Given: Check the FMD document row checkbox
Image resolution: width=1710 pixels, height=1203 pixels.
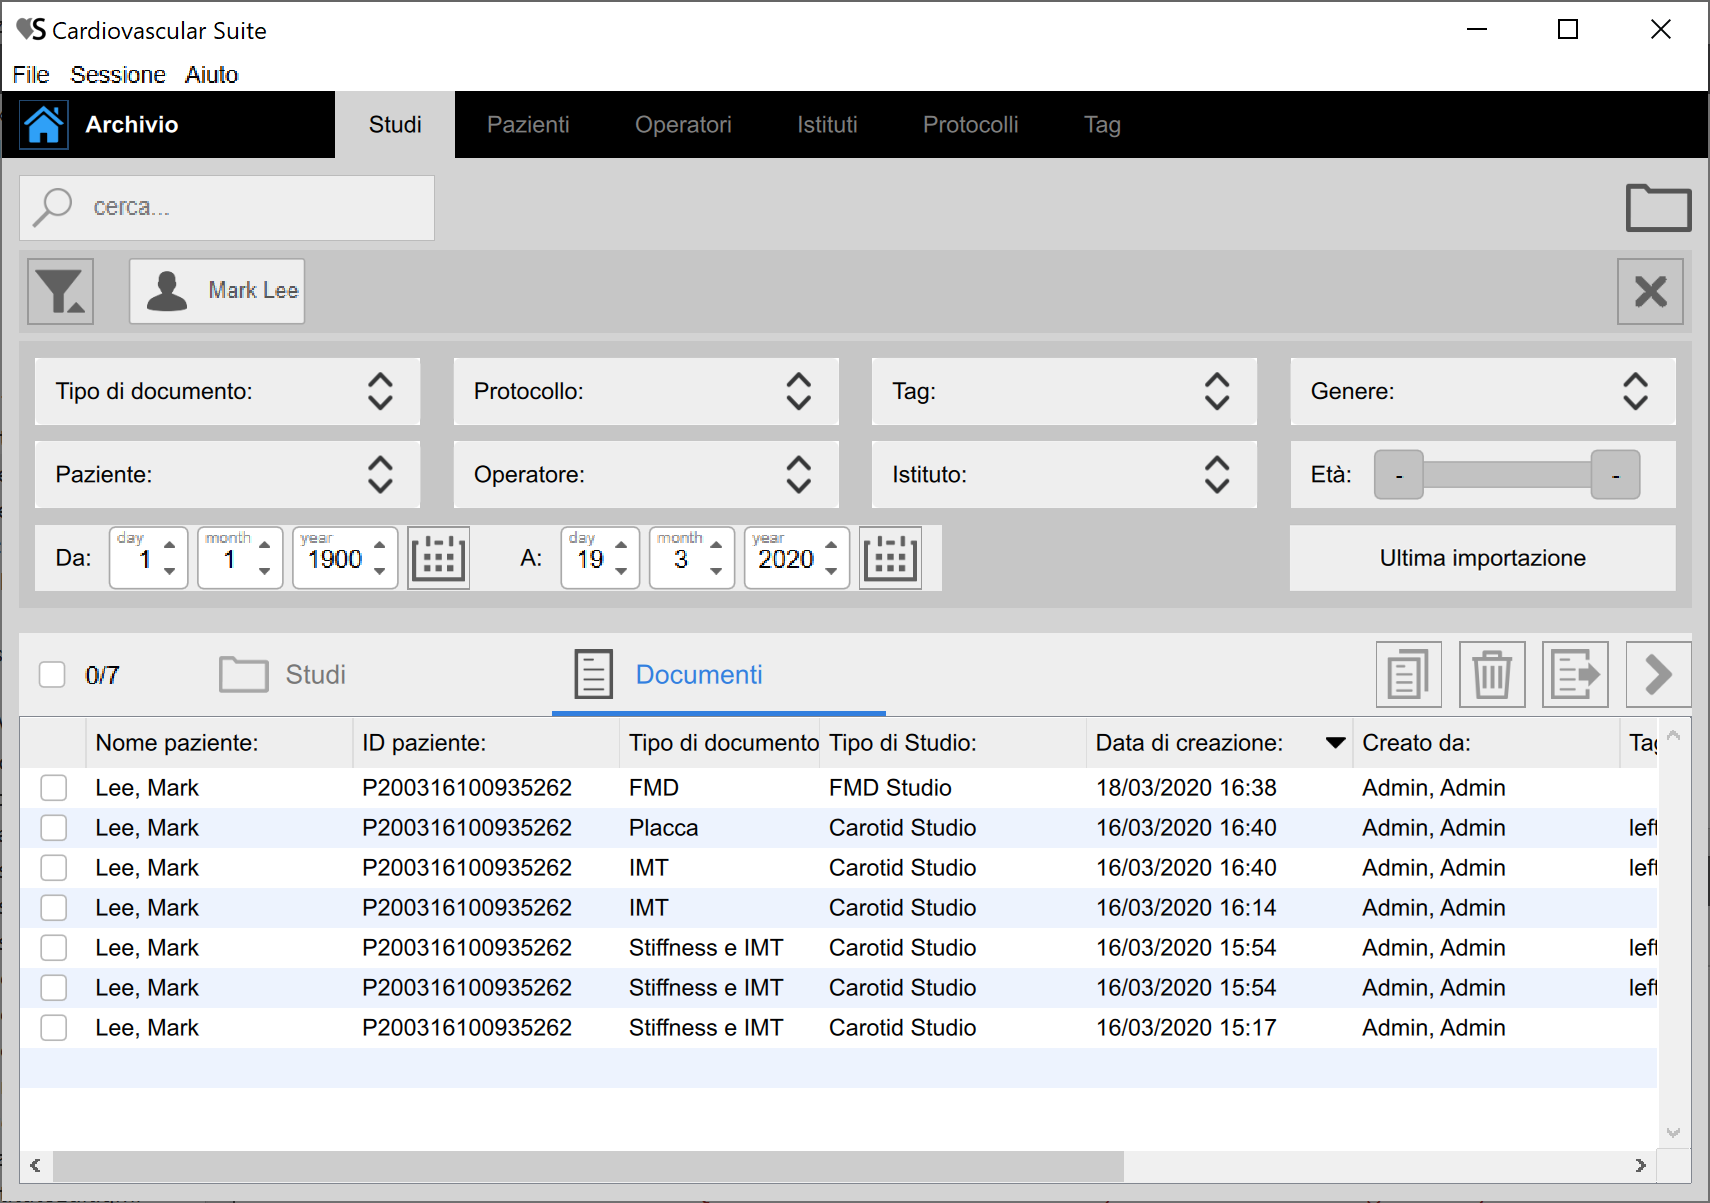Looking at the screenshot, I should click(54, 788).
